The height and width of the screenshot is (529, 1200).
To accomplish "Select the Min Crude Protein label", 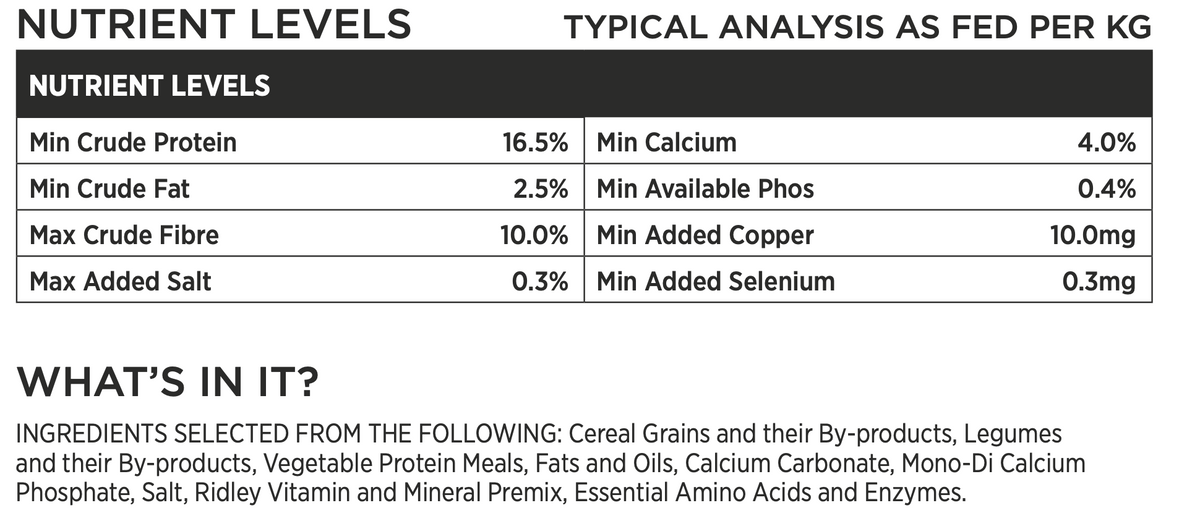I will 133,143.
